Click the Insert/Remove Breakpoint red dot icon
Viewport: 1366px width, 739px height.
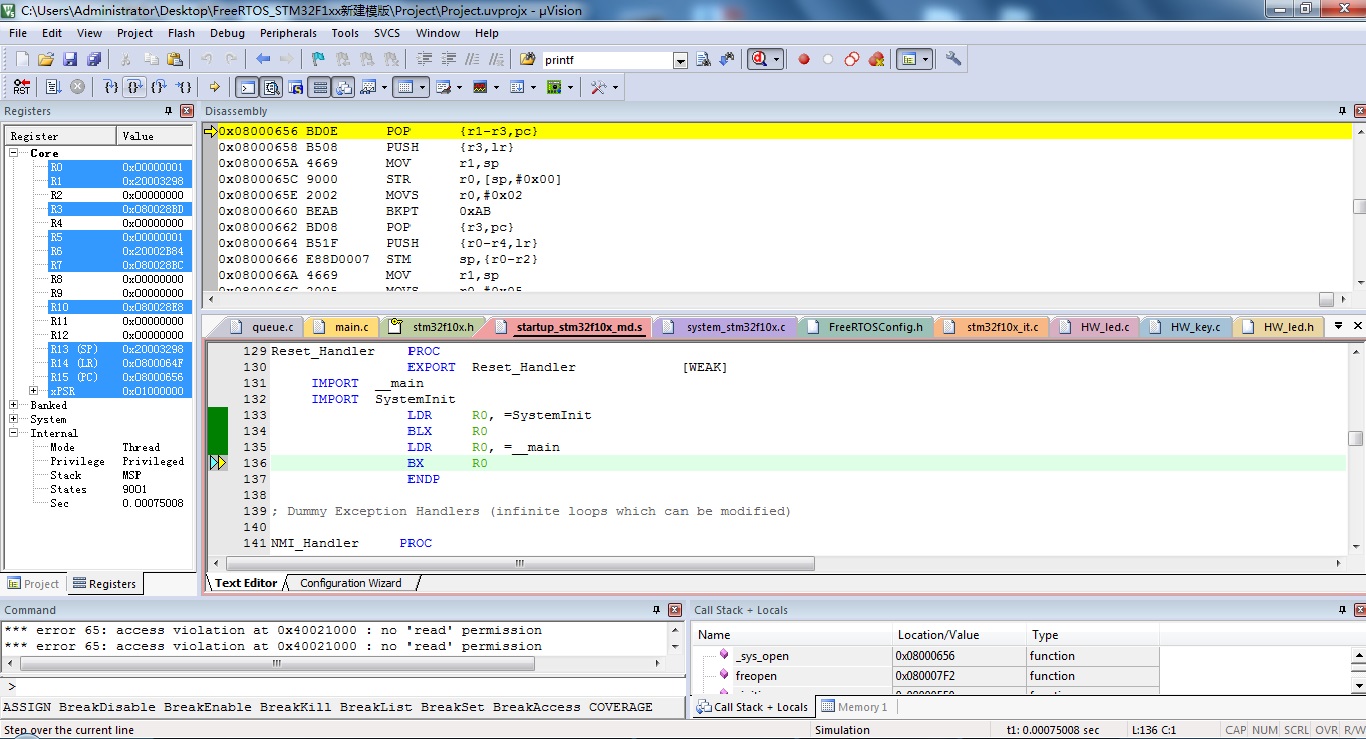803,60
